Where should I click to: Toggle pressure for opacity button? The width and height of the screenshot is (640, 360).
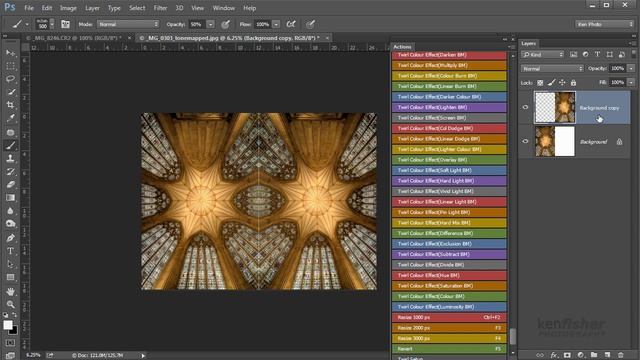[x=225, y=24]
